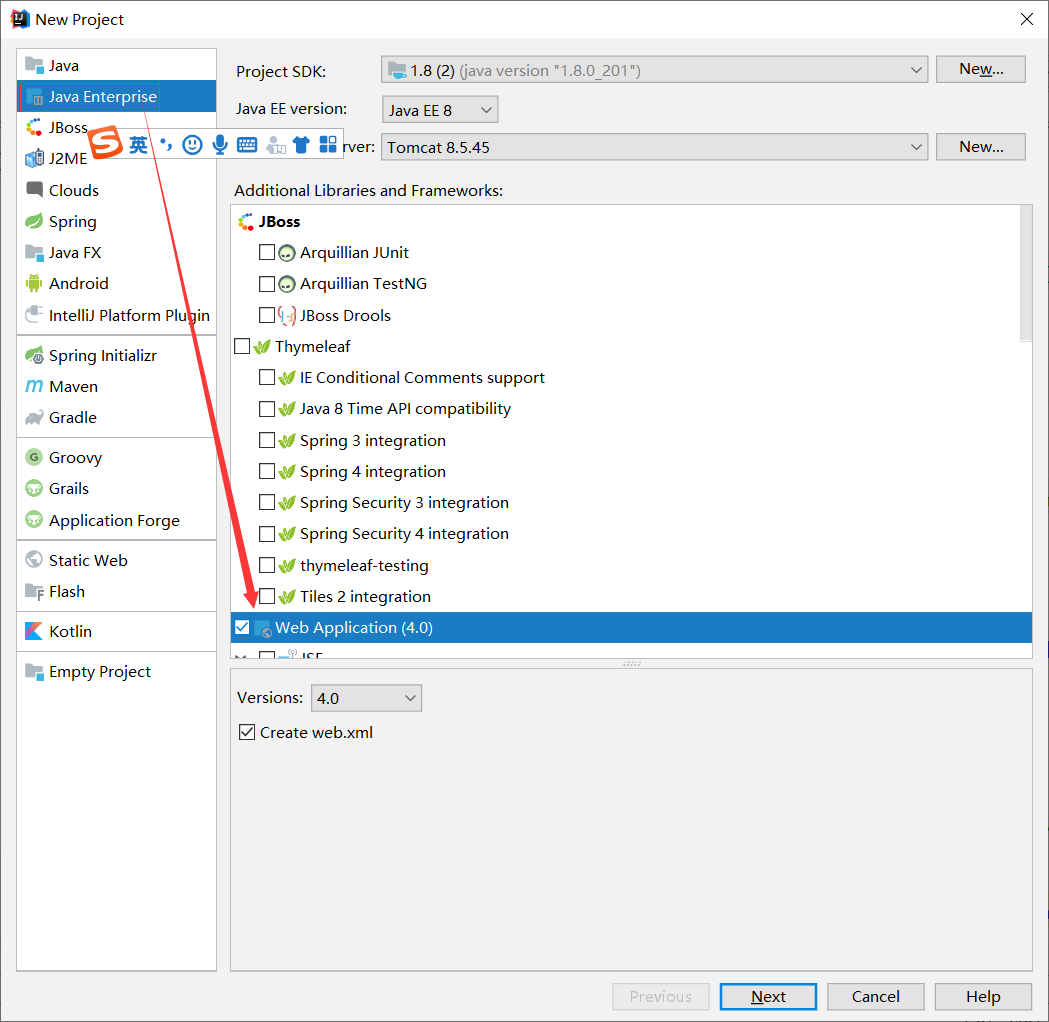Select the Maven 'm' icon
The width and height of the screenshot is (1049, 1022).
click(34, 387)
